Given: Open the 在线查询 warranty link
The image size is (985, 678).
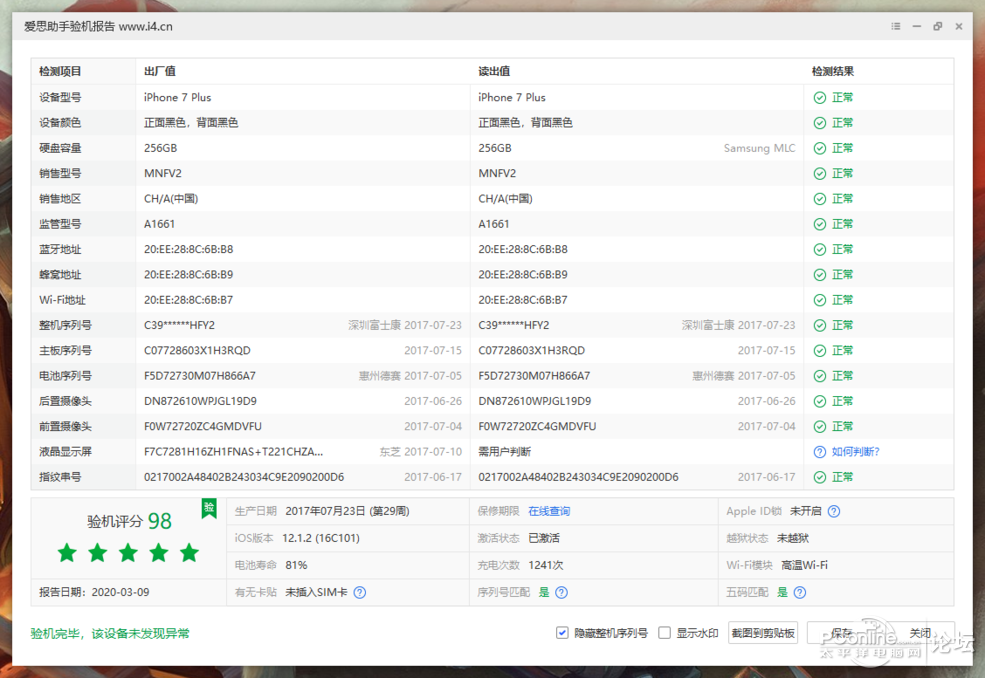Looking at the screenshot, I should coord(549,511).
